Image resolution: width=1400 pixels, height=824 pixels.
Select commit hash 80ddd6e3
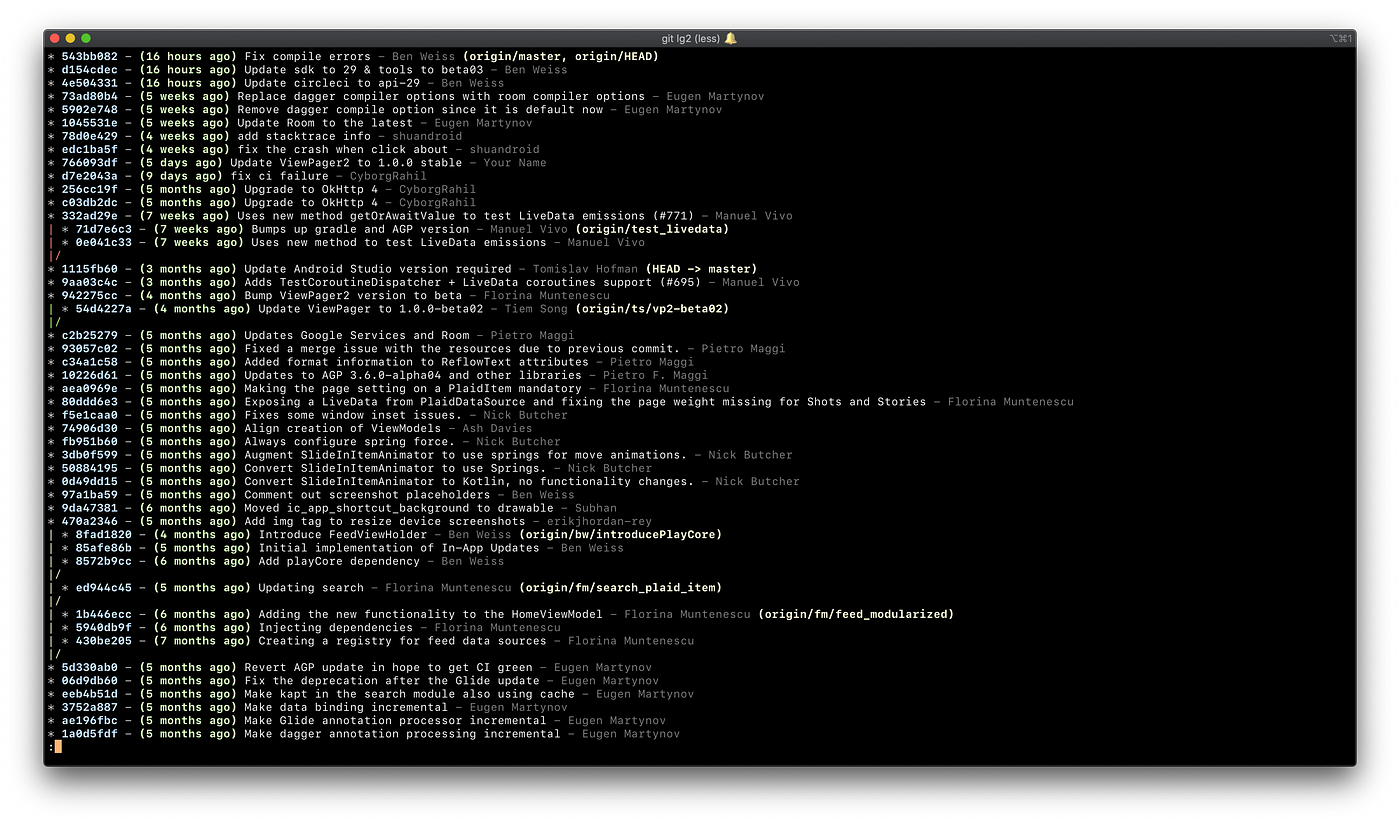[90, 401]
